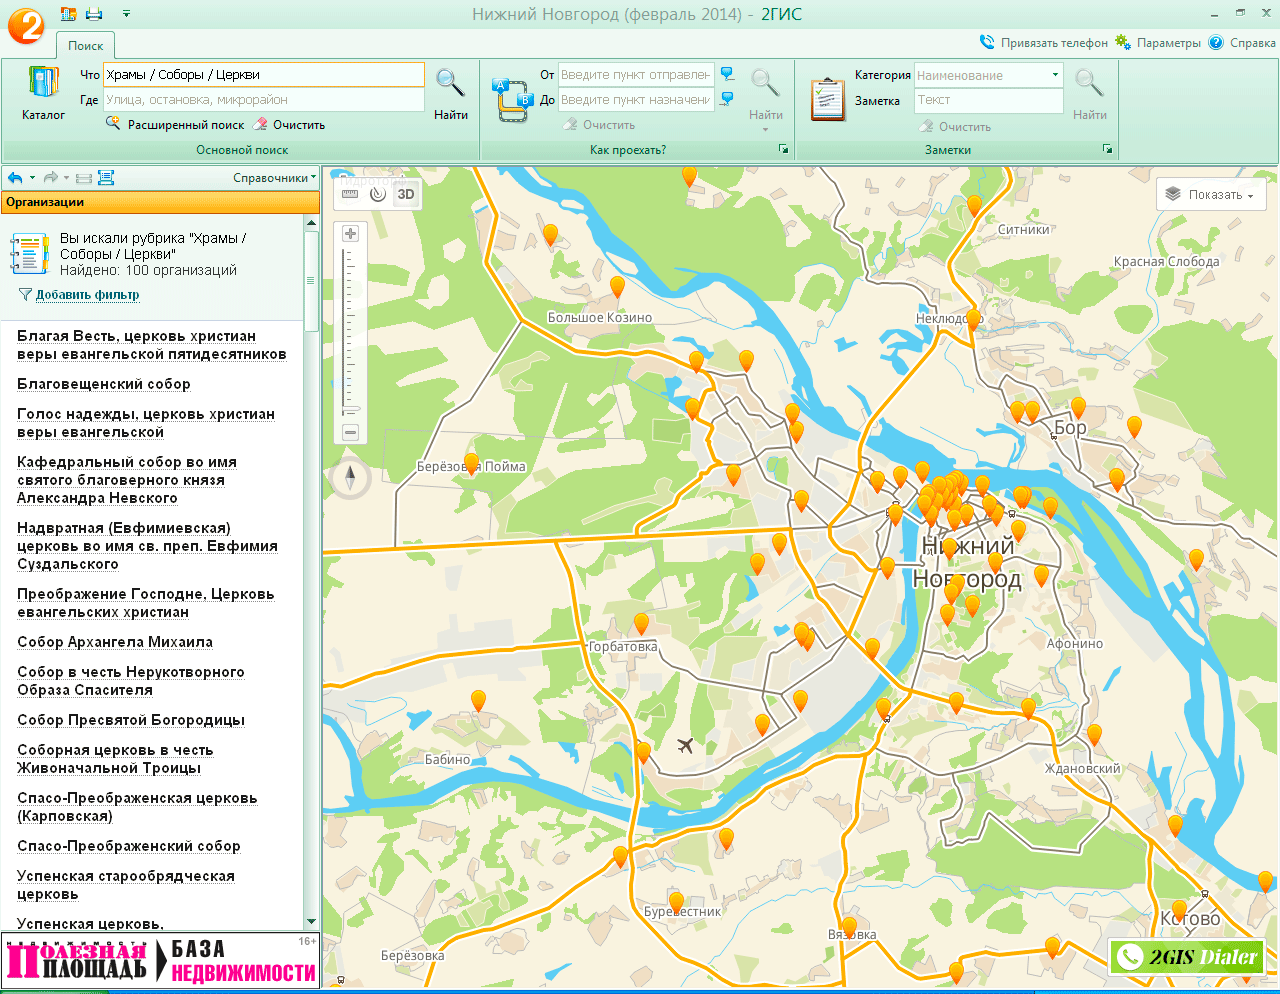Click the route A-B icon
This screenshot has height=994, width=1280.
pos(511,100)
